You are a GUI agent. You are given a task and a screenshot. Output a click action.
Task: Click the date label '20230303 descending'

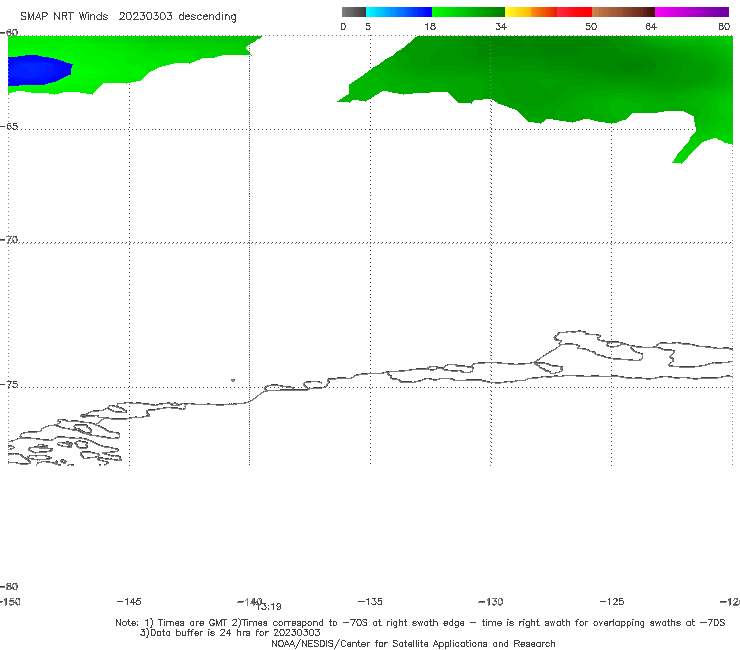pos(177,17)
